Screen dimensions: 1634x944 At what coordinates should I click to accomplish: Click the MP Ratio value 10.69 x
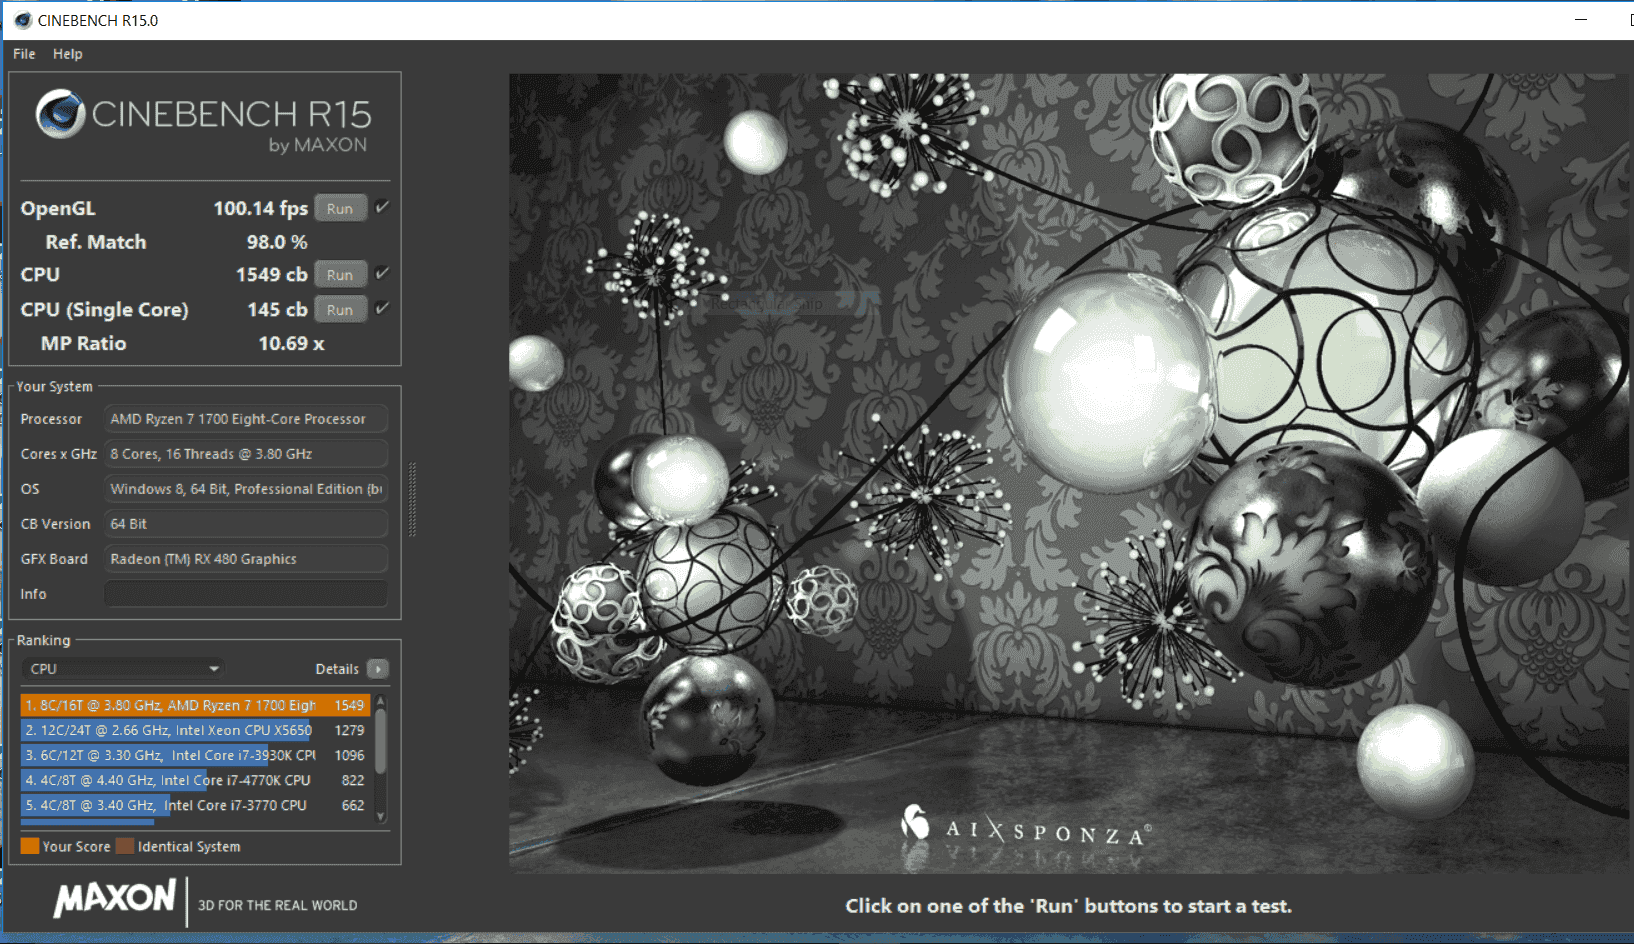[x=291, y=343]
